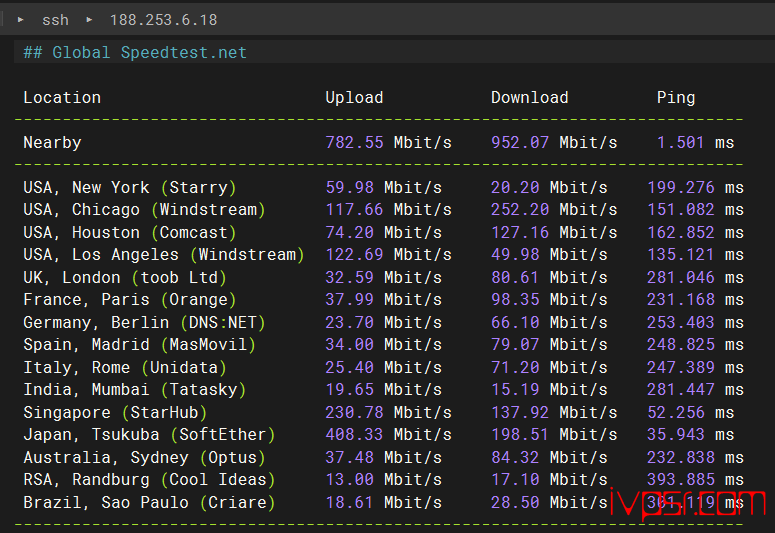This screenshot has height=533, width=775.
Task: Click Nearby ping value 1.501
Action: [681, 142]
